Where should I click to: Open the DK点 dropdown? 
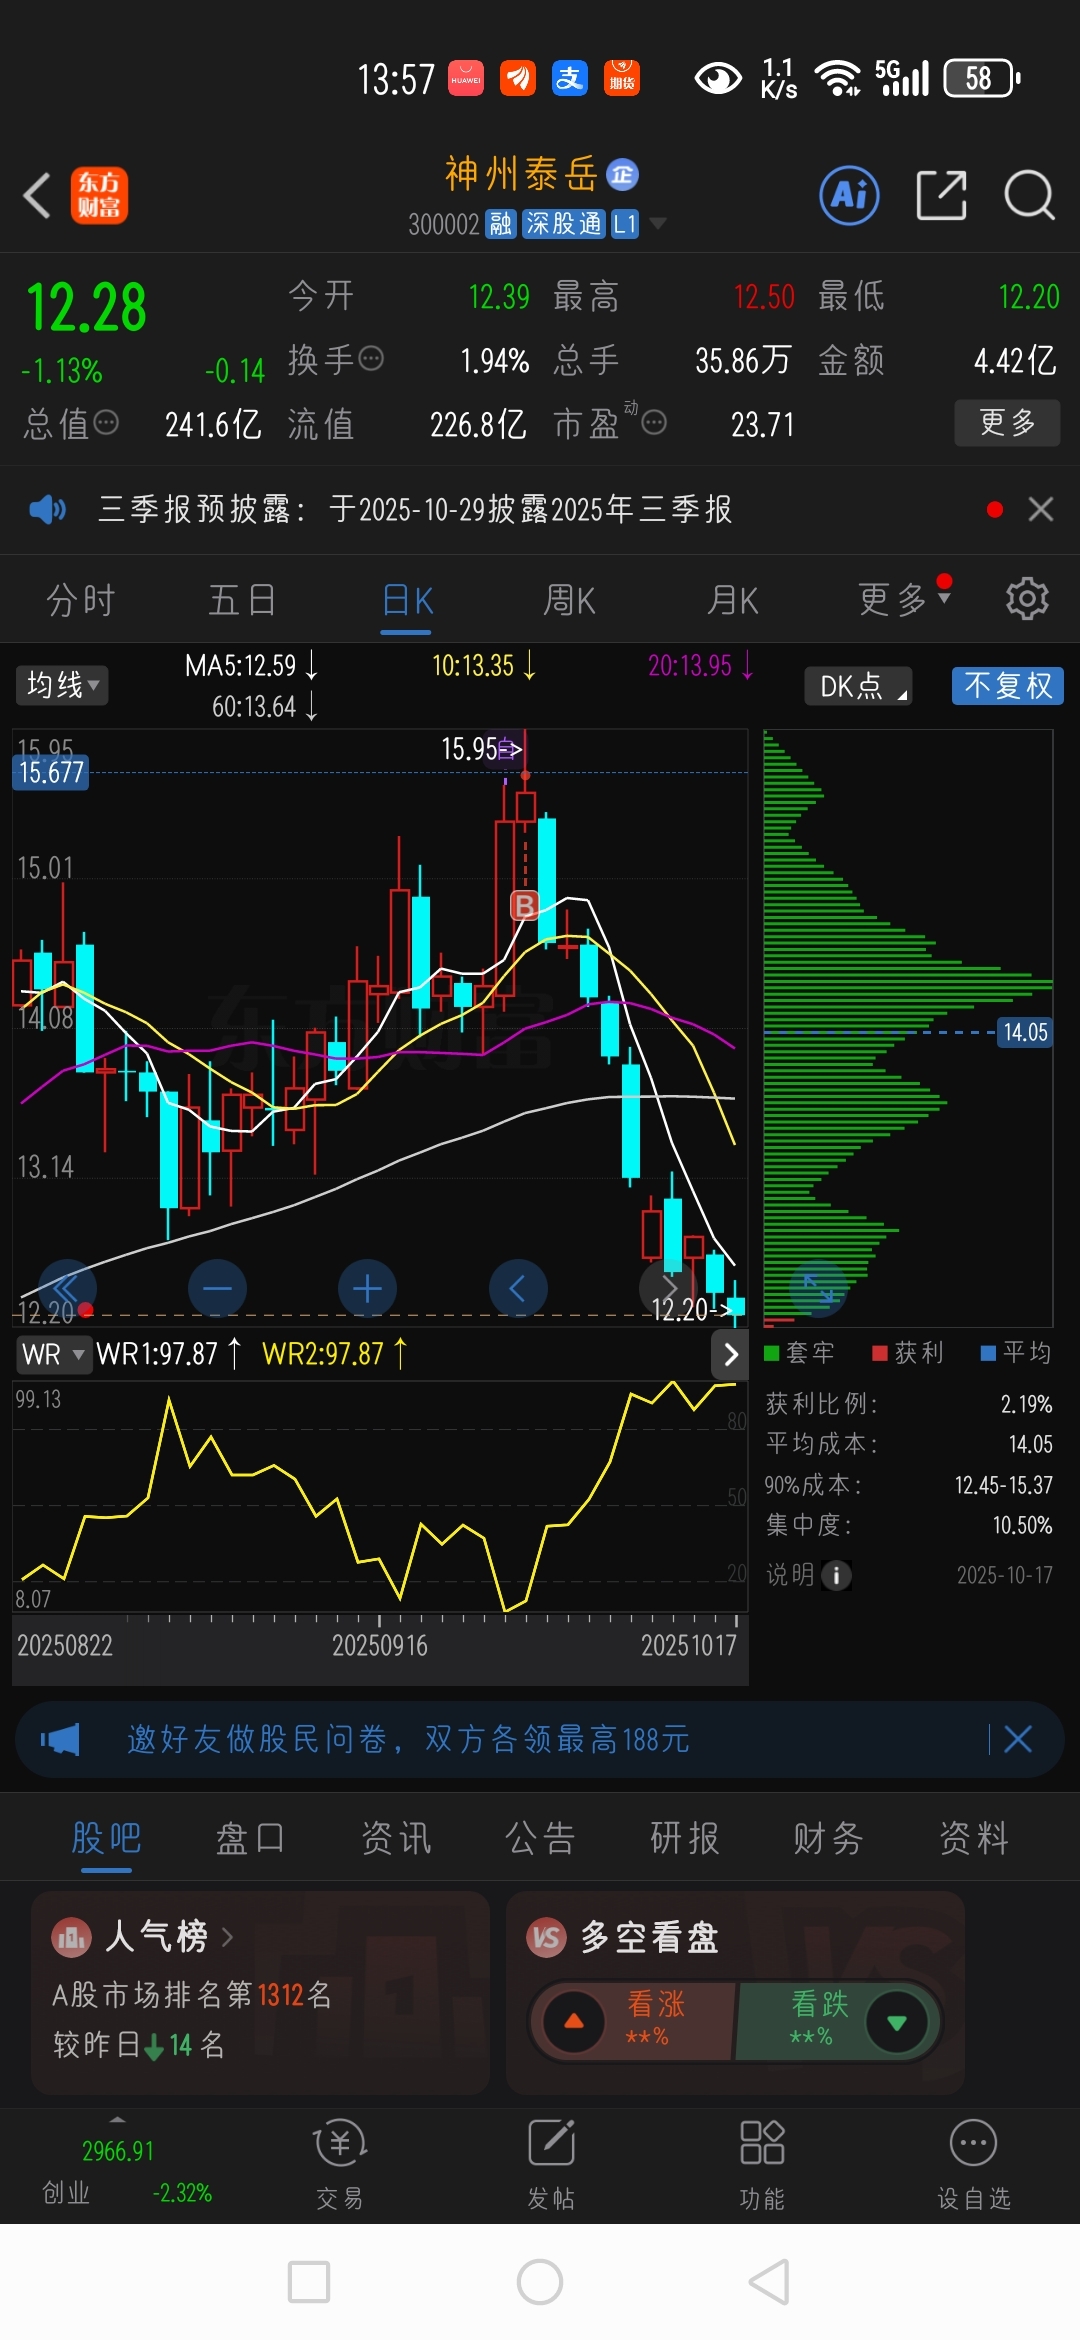point(859,686)
